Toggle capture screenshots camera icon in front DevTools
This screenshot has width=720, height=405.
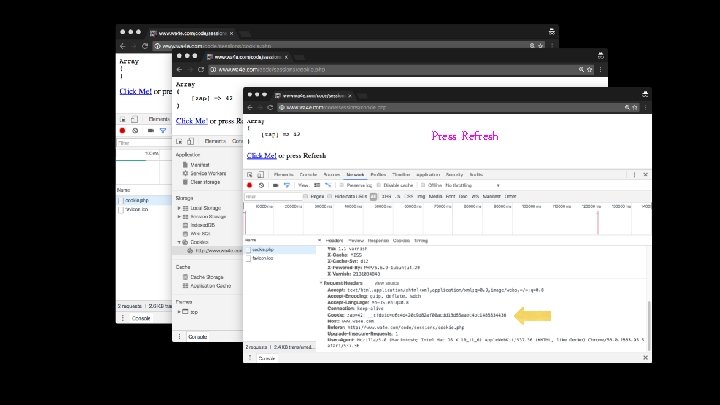[276, 186]
